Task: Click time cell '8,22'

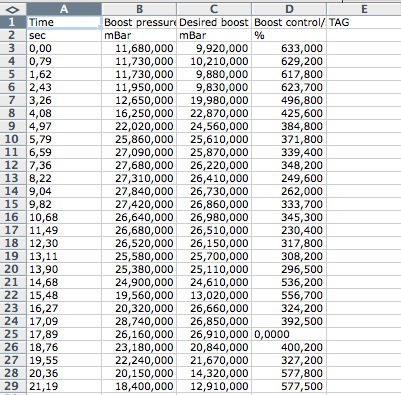Action: [64, 178]
